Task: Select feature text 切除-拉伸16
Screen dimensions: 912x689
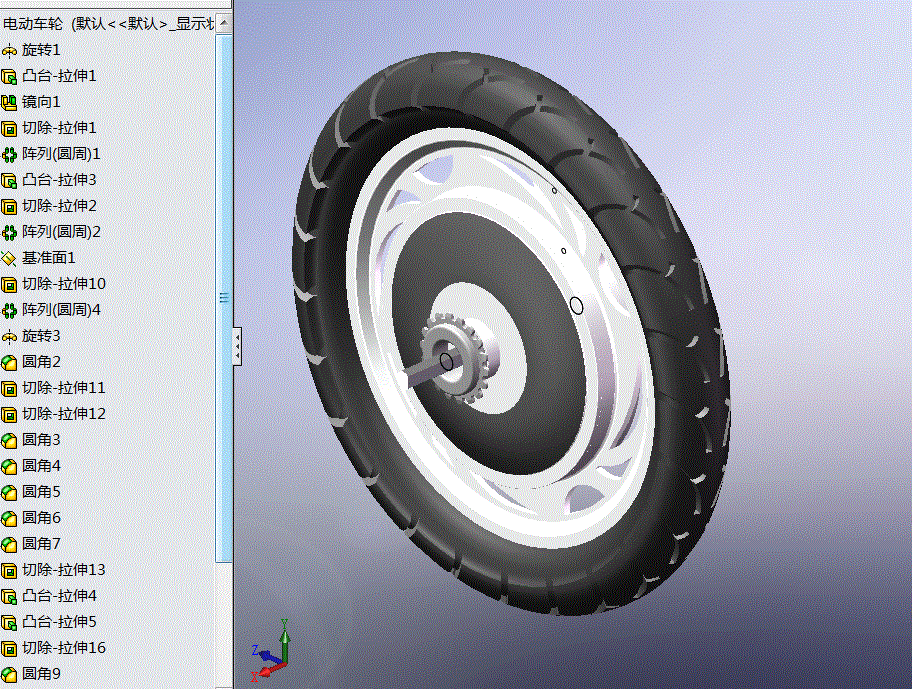Action: click(64, 648)
